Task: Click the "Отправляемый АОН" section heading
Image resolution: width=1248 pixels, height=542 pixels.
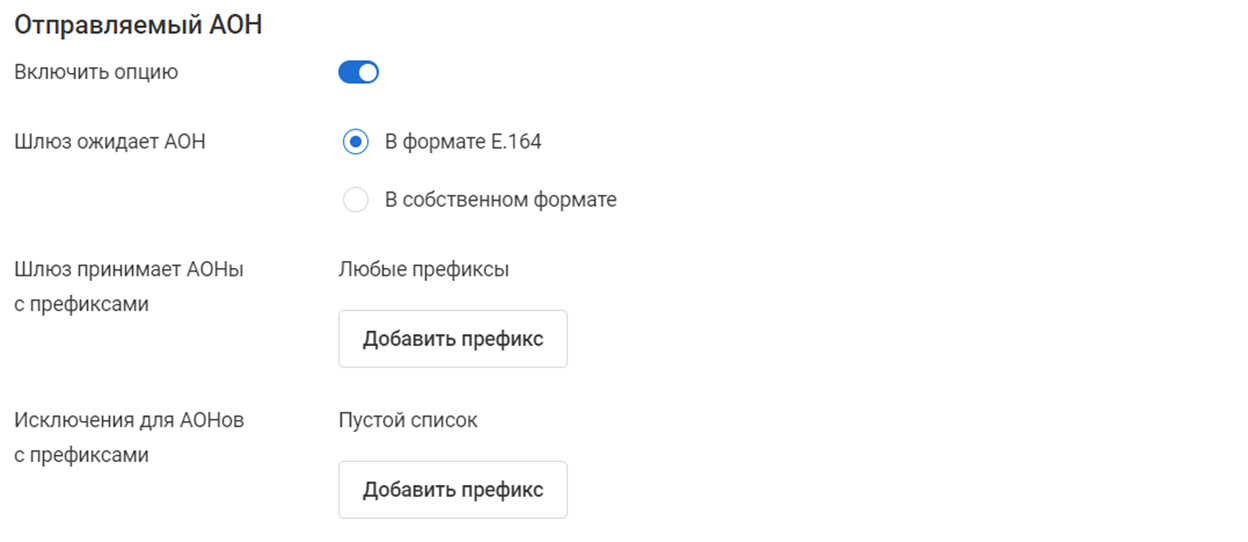Action: pyautogui.click(x=138, y=25)
